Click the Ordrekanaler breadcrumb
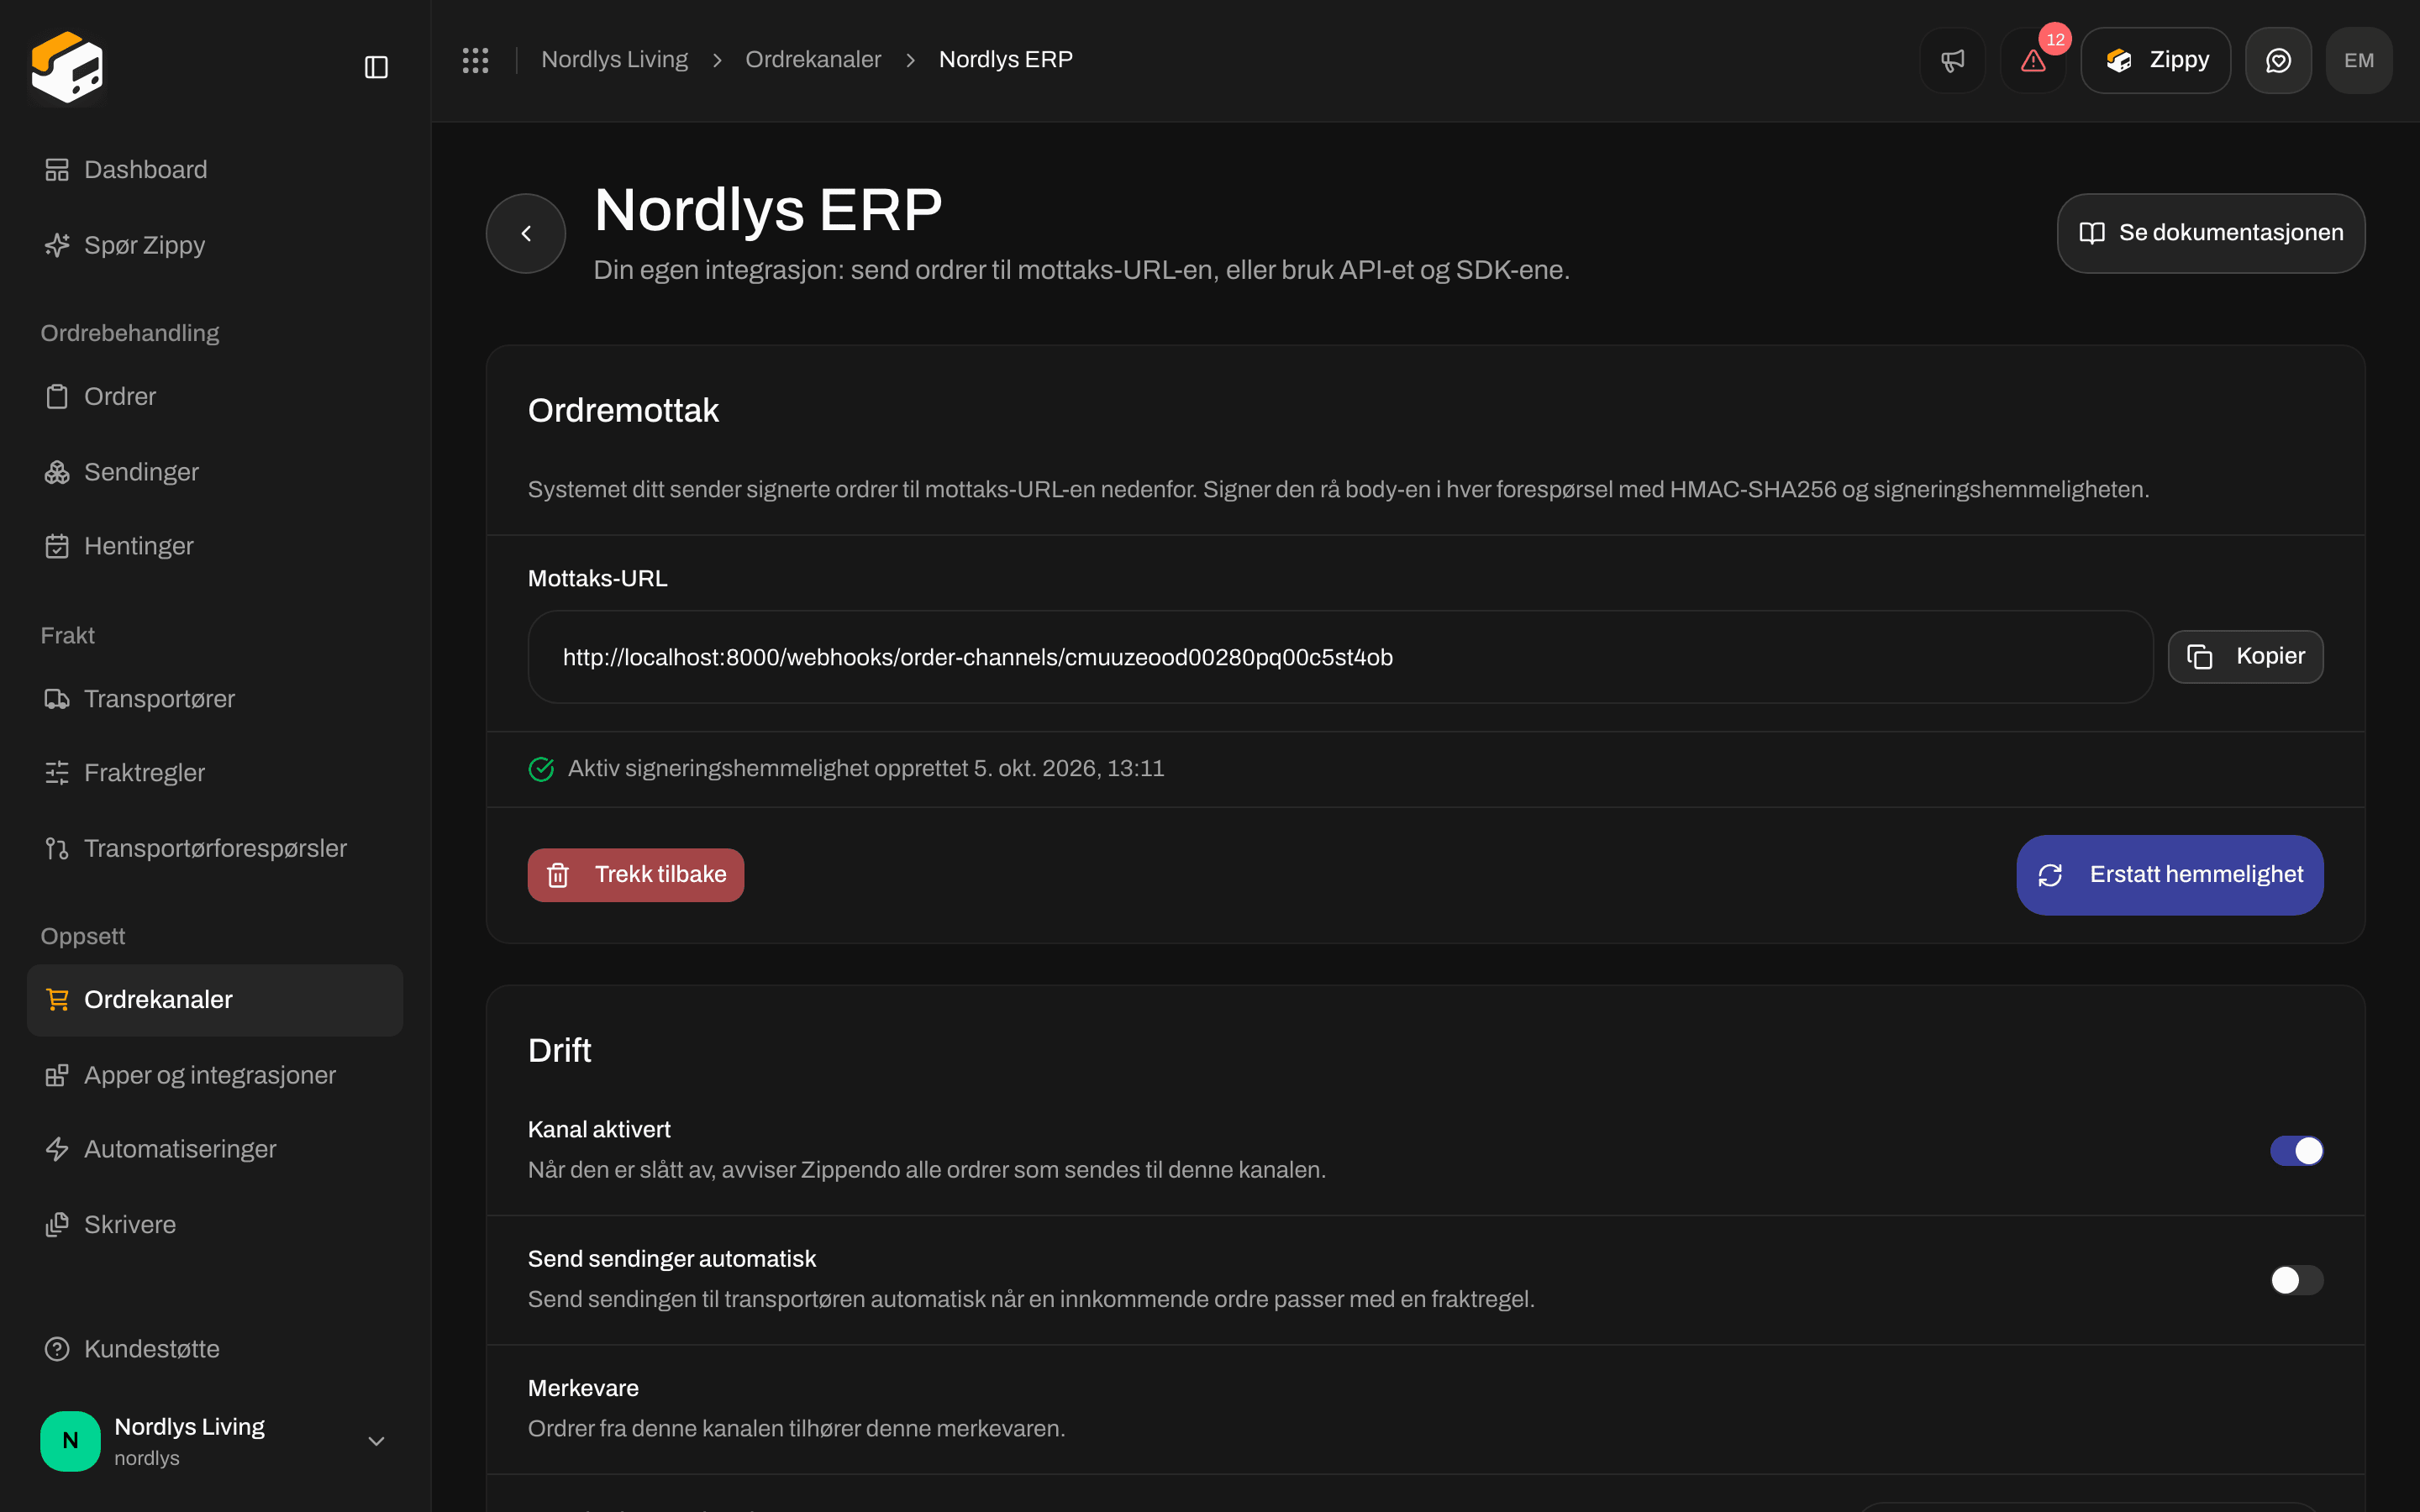Screen dimensions: 2420x1512 point(813,60)
